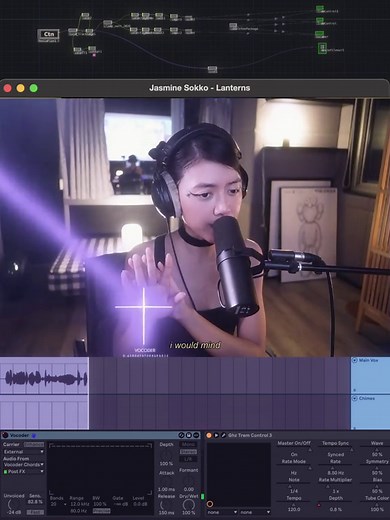The height and width of the screenshot is (520, 390).
Task: Click the Note value 1/4
Action: pos(294,491)
